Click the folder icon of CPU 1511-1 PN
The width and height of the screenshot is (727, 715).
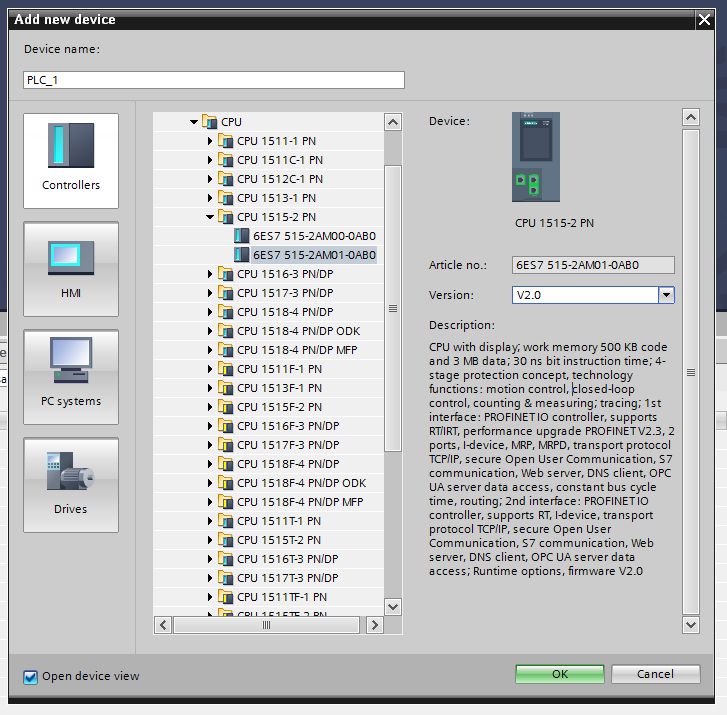point(225,141)
